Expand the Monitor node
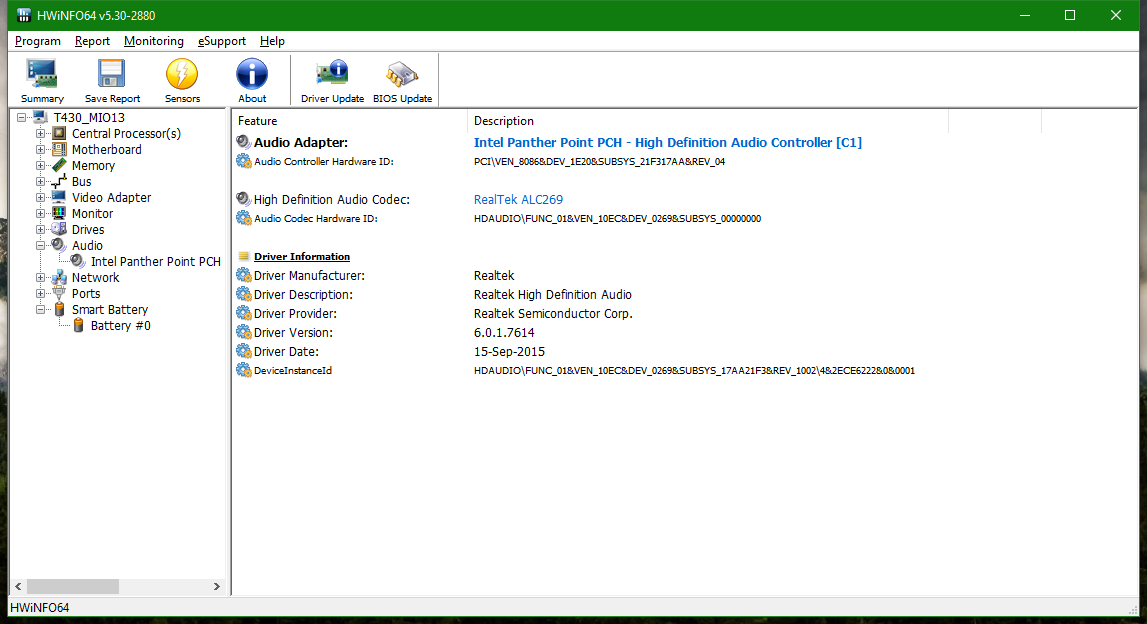This screenshot has height=624, width=1147. (x=41, y=214)
